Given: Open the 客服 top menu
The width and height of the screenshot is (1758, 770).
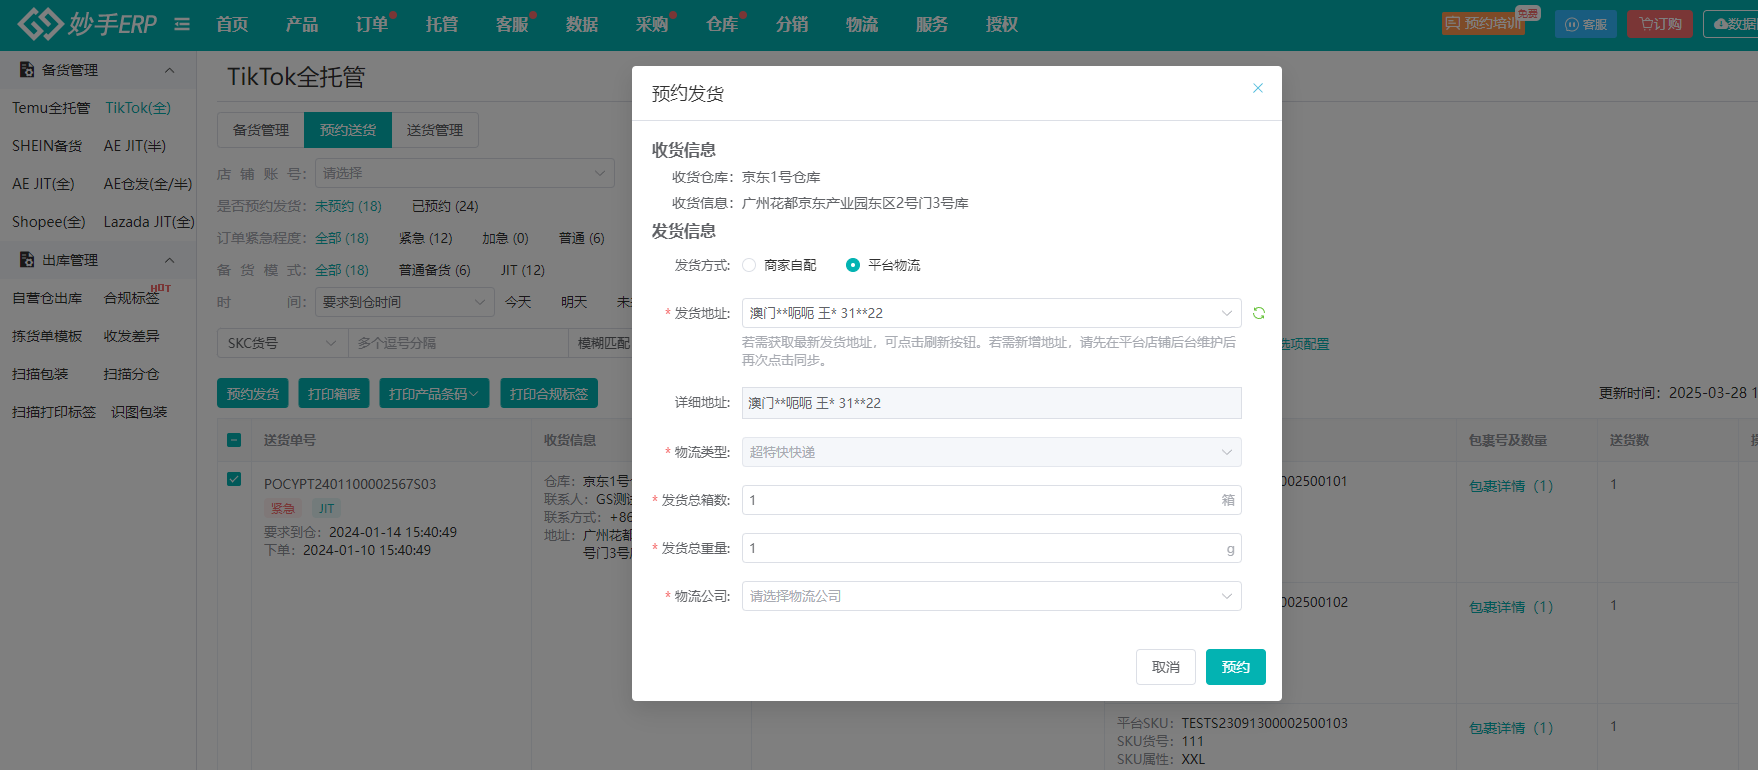Looking at the screenshot, I should click(512, 24).
